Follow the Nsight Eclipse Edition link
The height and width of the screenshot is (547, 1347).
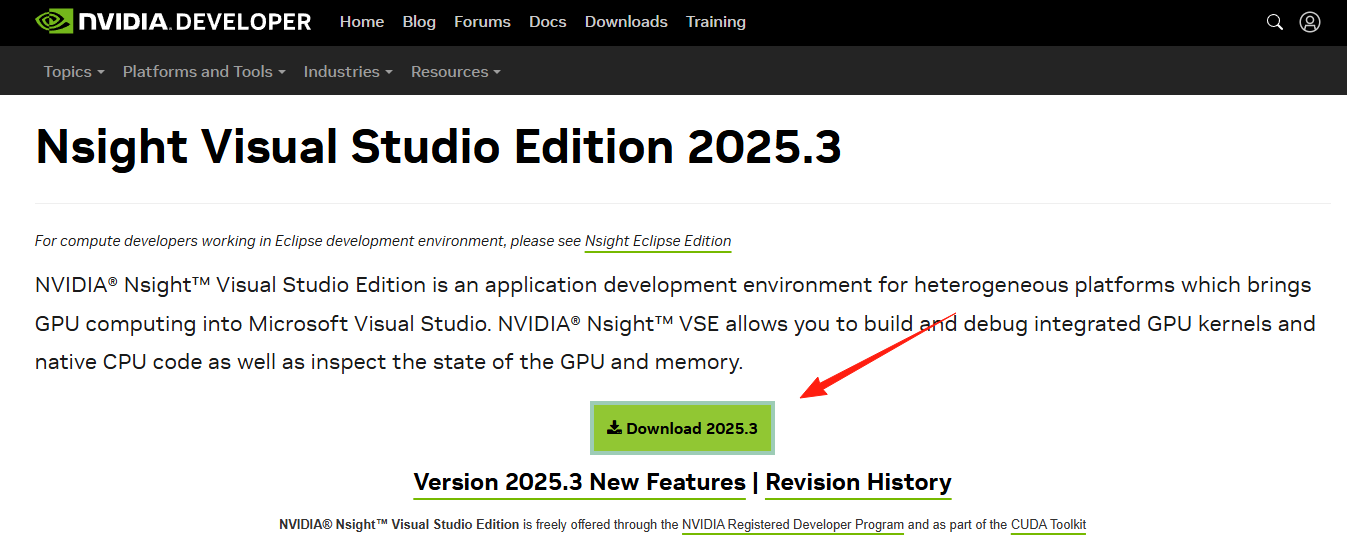click(x=658, y=241)
